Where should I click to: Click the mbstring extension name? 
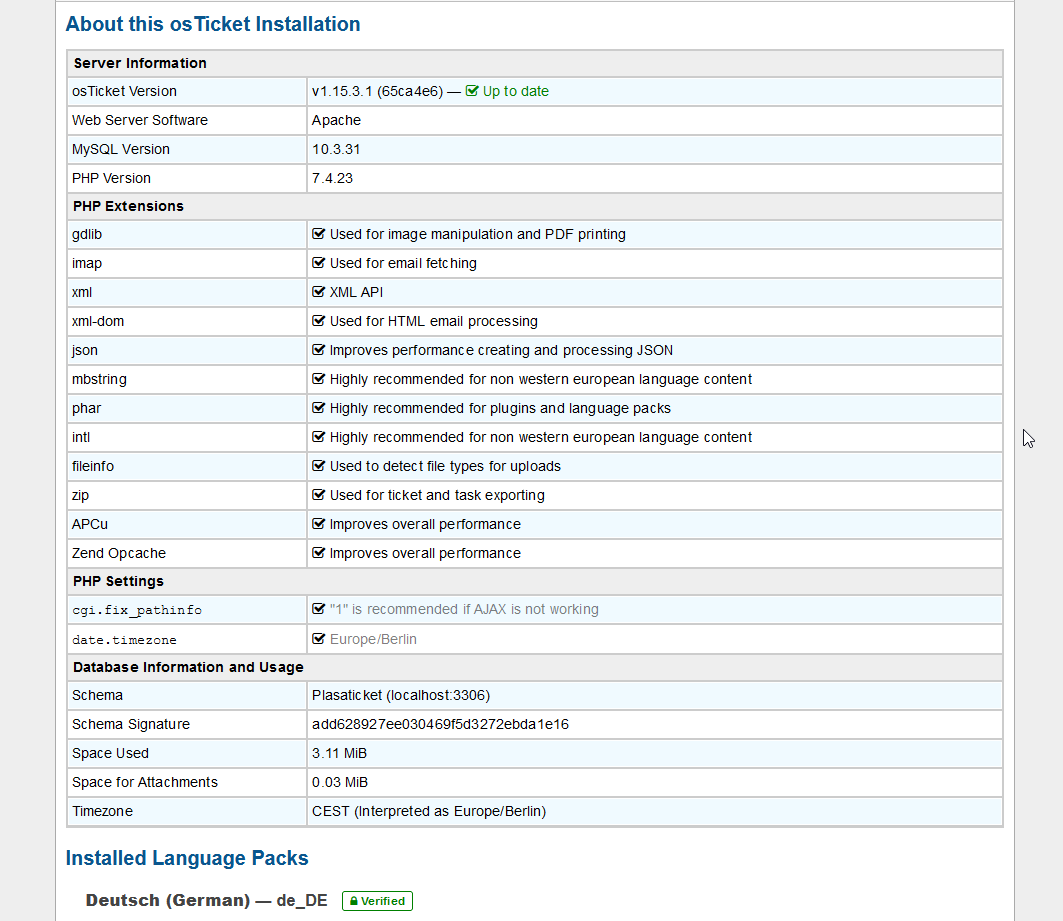point(99,380)
